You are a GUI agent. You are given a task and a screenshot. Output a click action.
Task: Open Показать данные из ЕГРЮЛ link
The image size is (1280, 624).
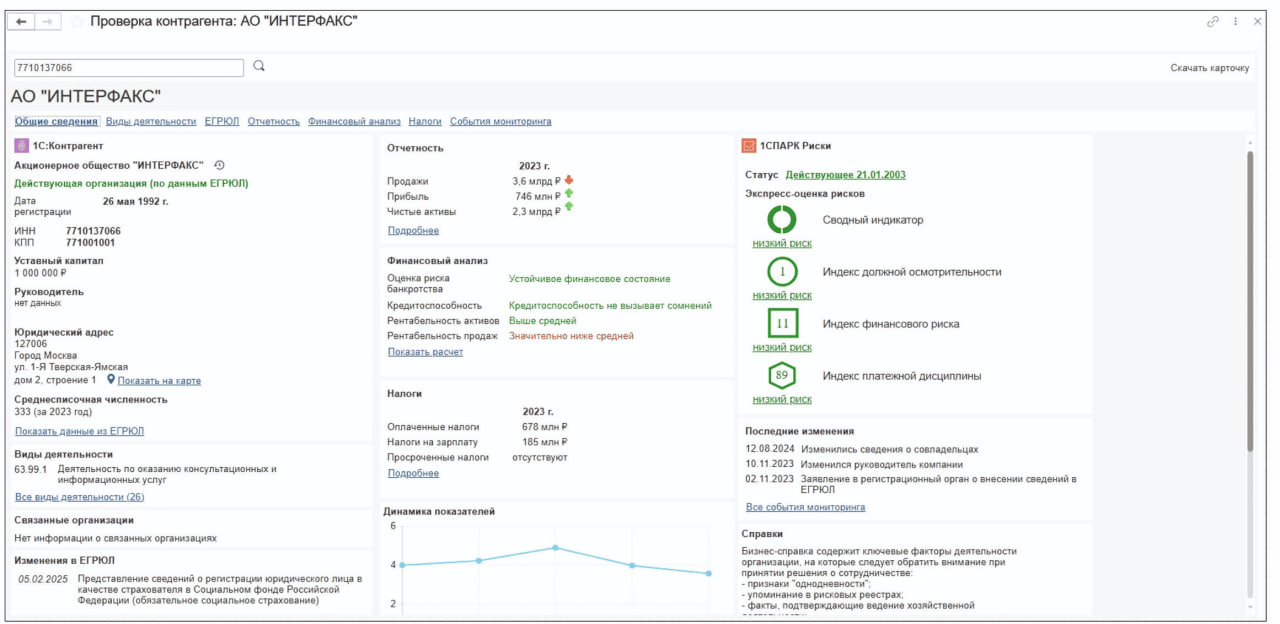click(x=79, y=431)
